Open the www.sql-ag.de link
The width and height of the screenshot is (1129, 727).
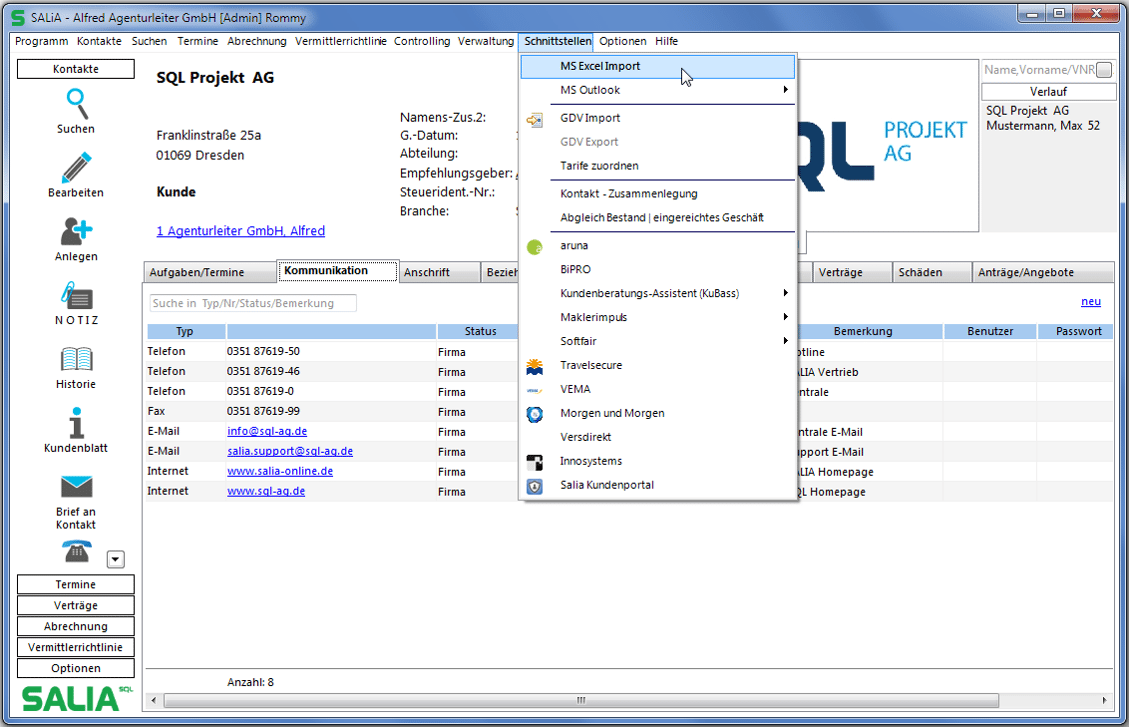pyautogui.click(x=266, y=492)
